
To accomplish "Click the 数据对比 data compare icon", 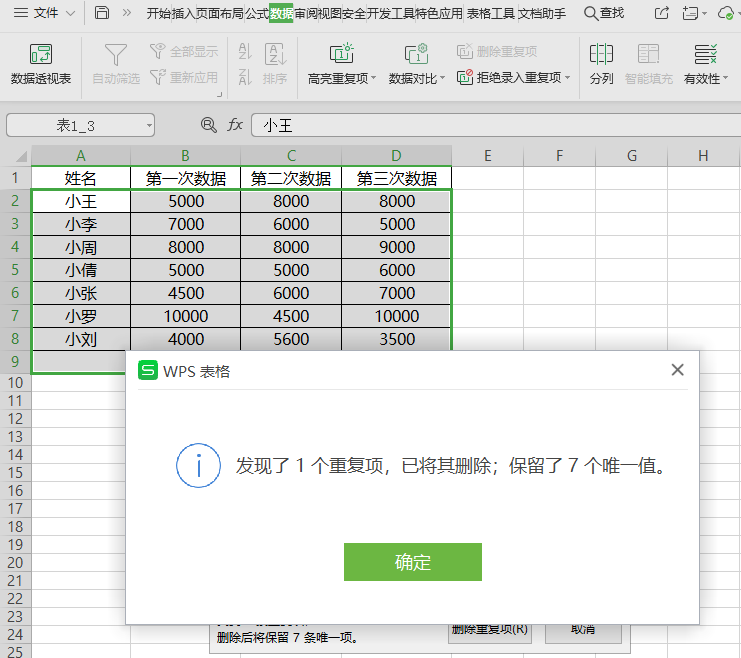I will coord(416,55).
